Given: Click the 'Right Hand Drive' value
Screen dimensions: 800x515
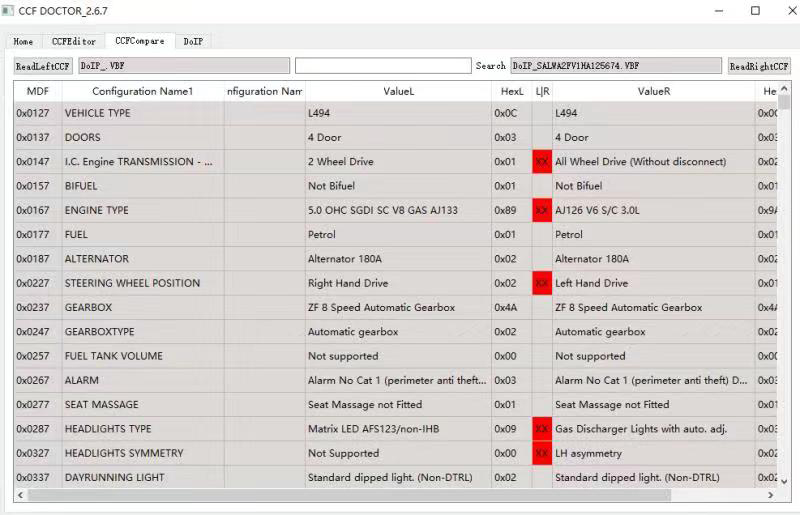Looking at the screenshot, I should click(x=348, y=283).
